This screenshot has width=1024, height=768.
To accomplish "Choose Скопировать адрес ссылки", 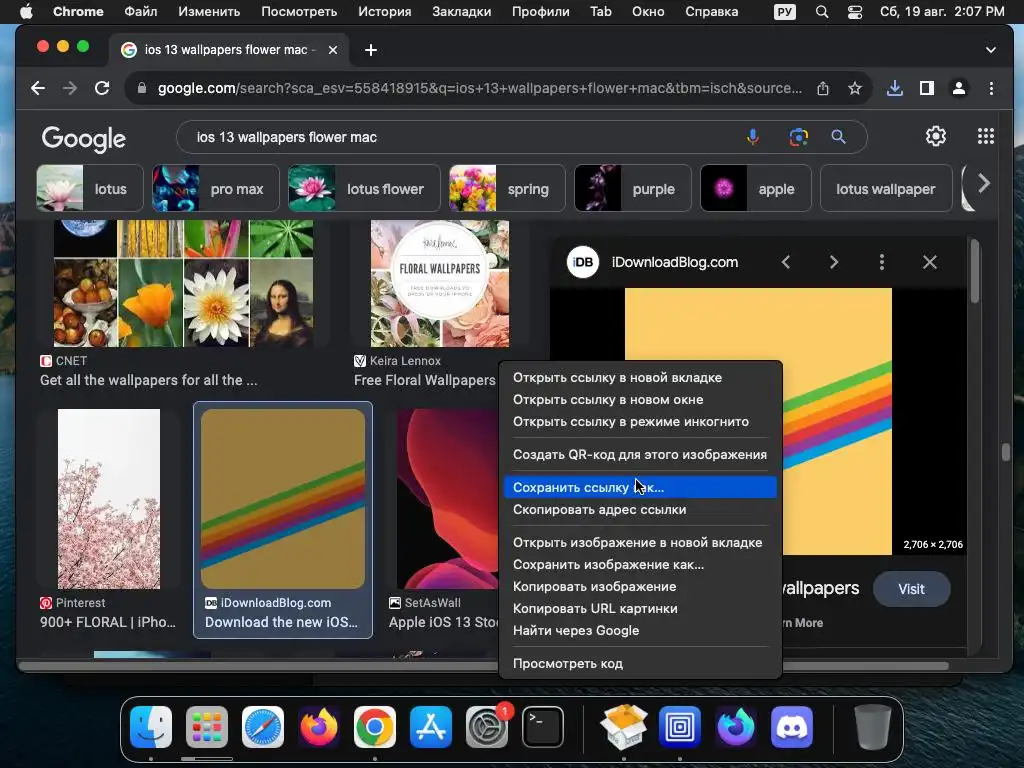I will tap(640, 509).
